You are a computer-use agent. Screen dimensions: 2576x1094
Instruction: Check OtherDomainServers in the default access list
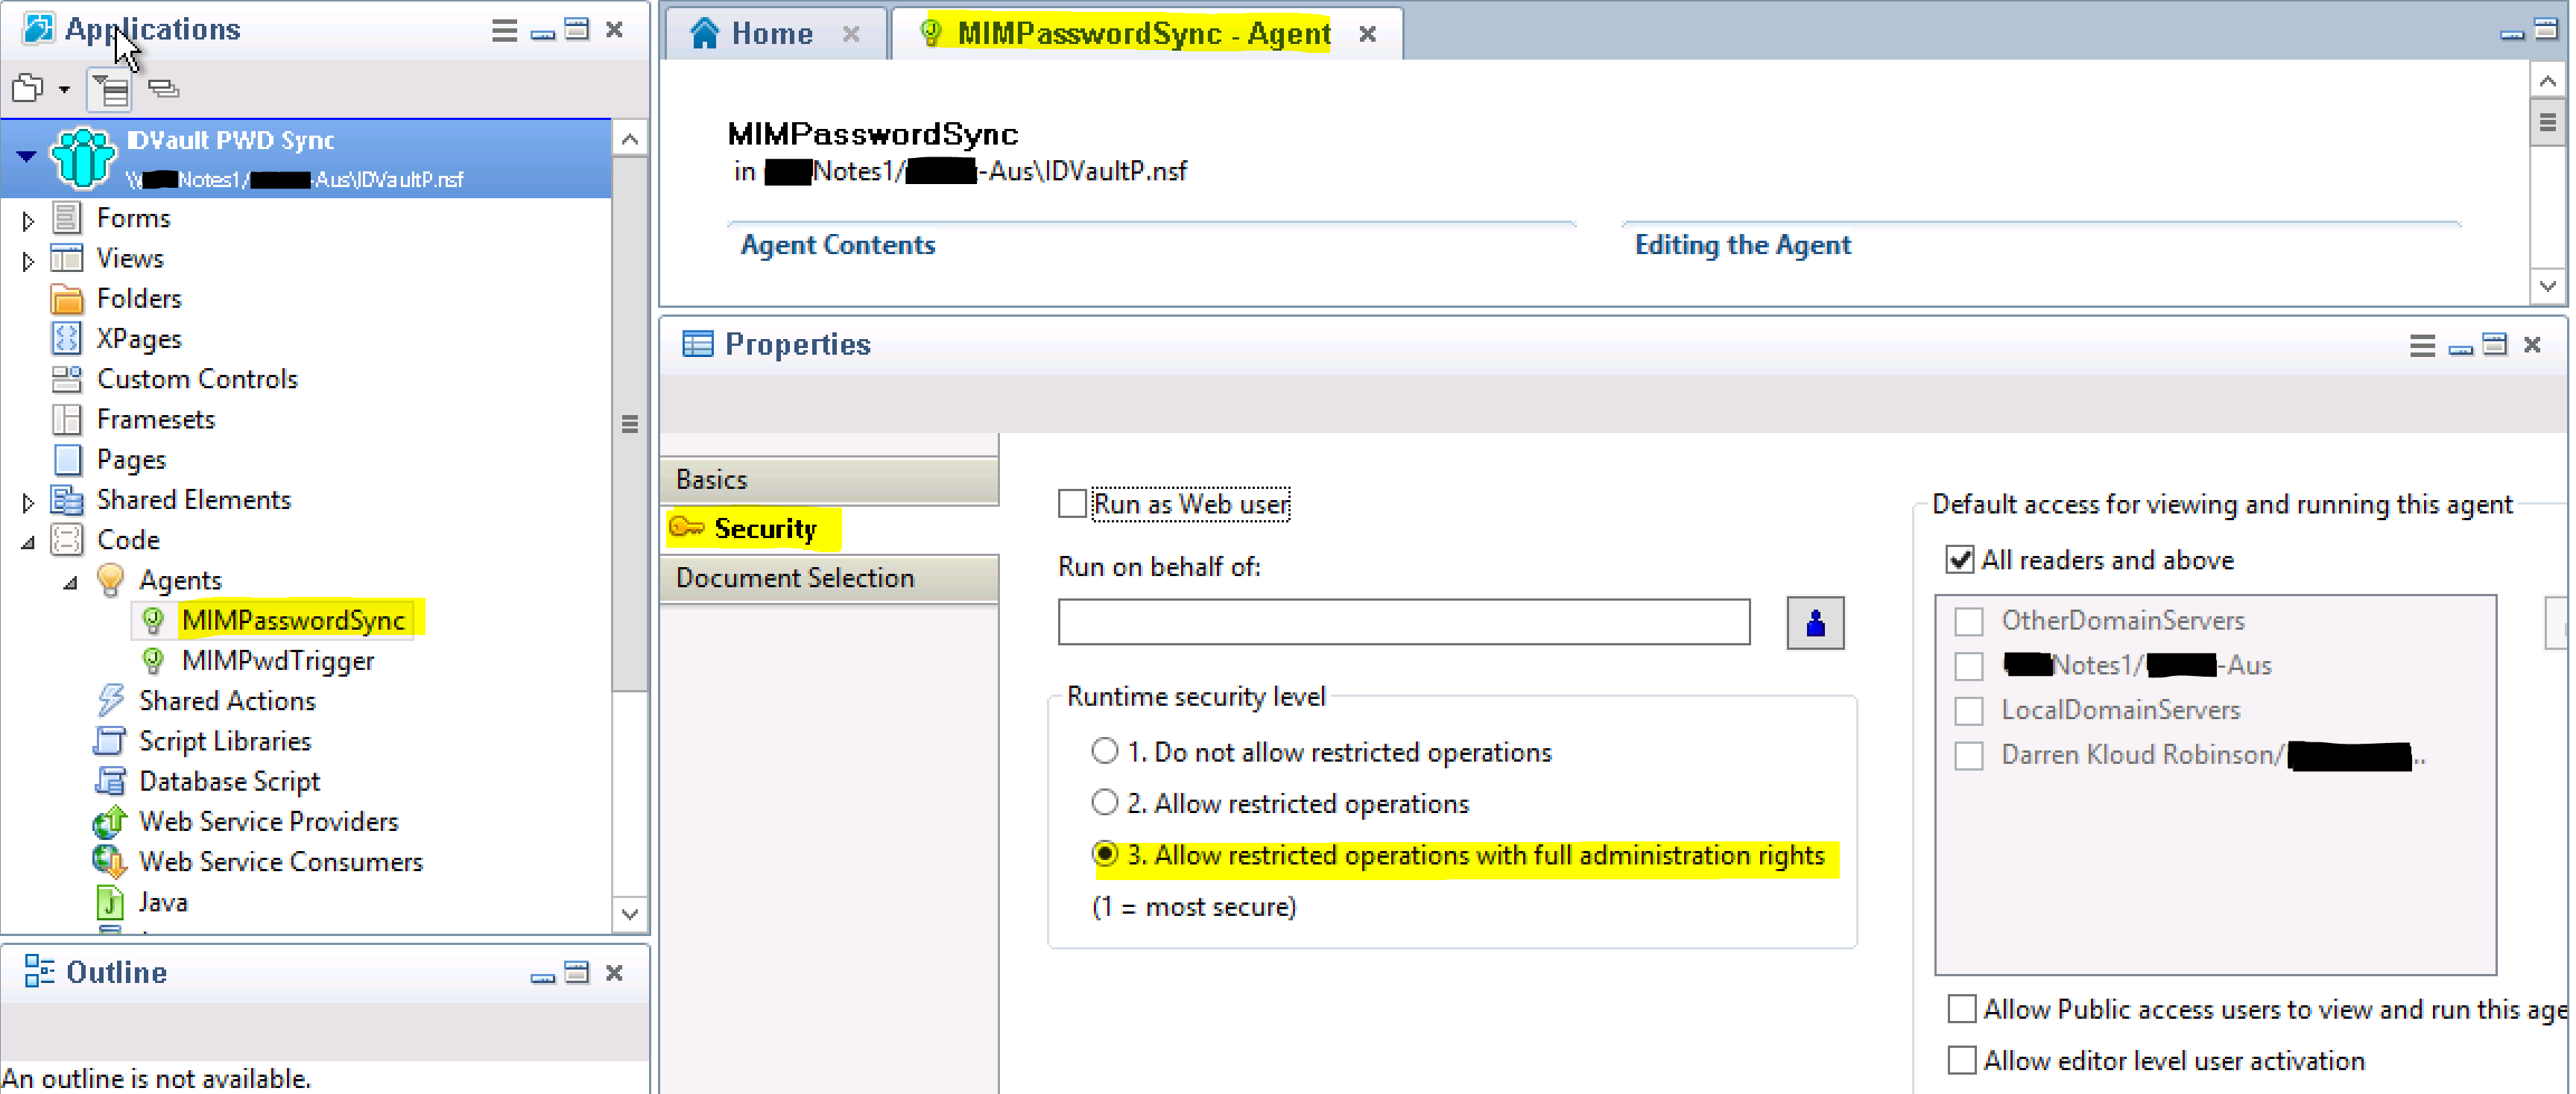(x=1968, y=620)
